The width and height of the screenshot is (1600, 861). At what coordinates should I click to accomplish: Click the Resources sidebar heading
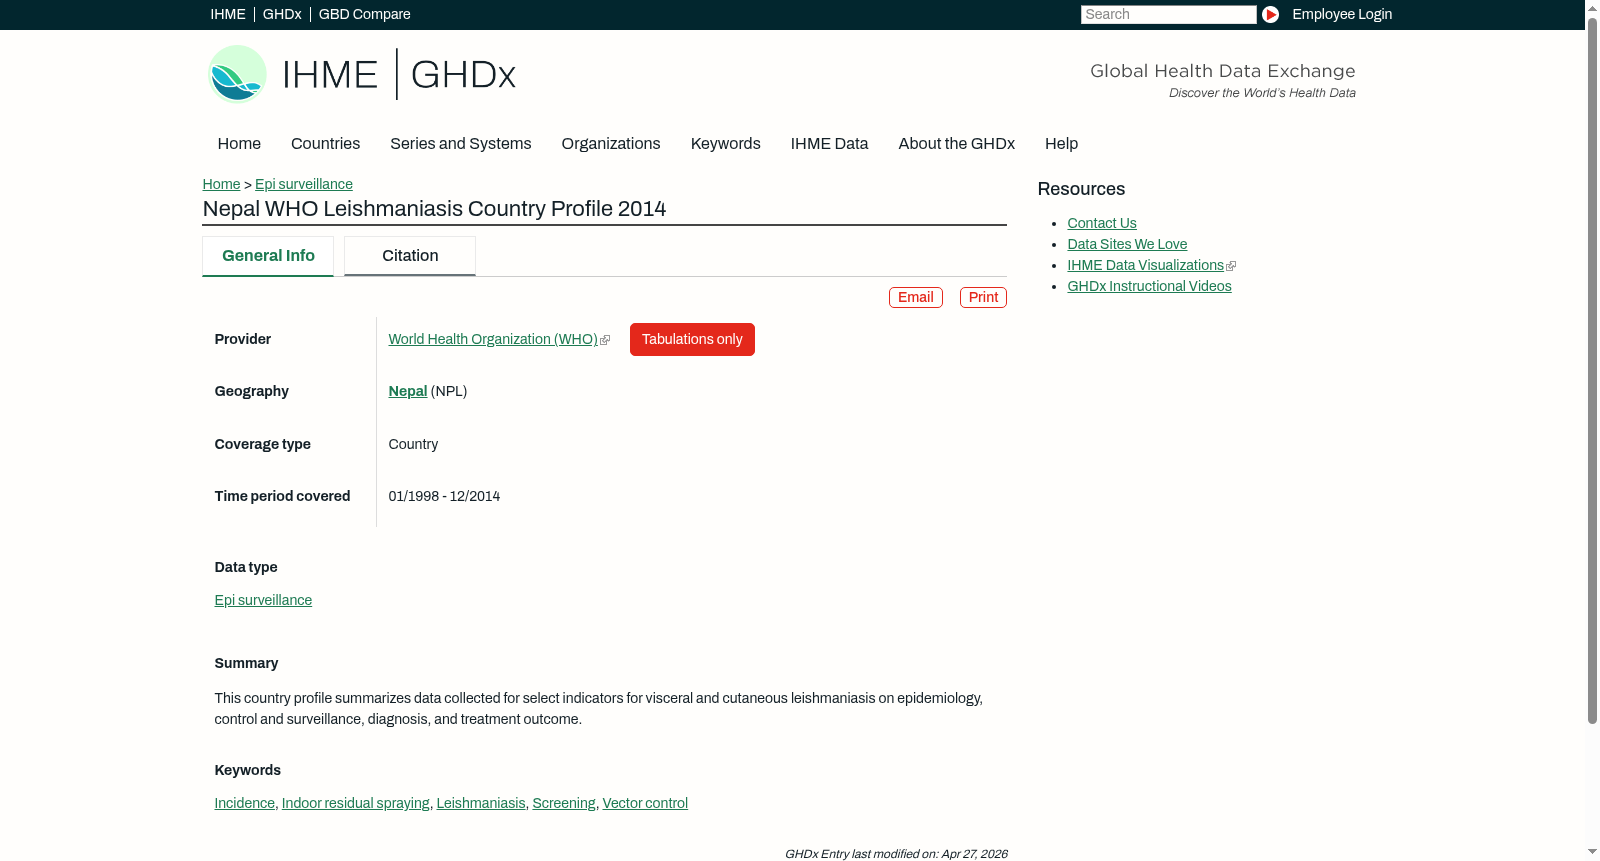coord(1081,190)
